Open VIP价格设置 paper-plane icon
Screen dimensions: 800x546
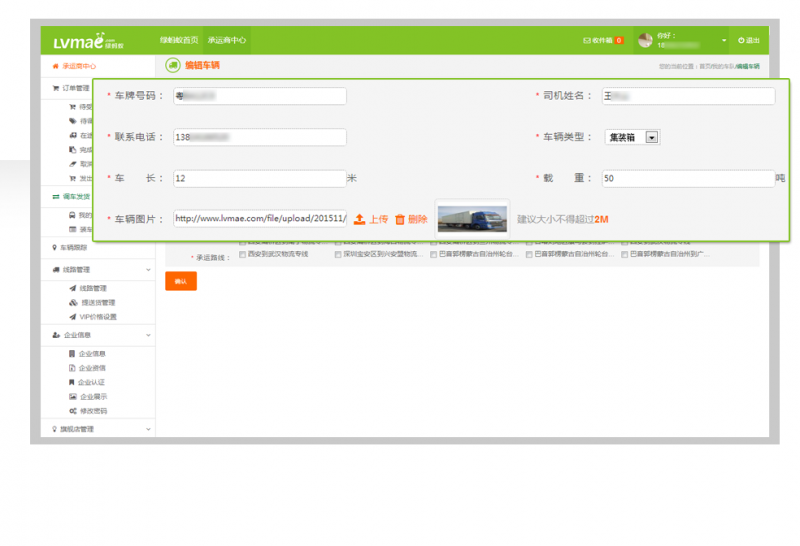tap(72, 317)
